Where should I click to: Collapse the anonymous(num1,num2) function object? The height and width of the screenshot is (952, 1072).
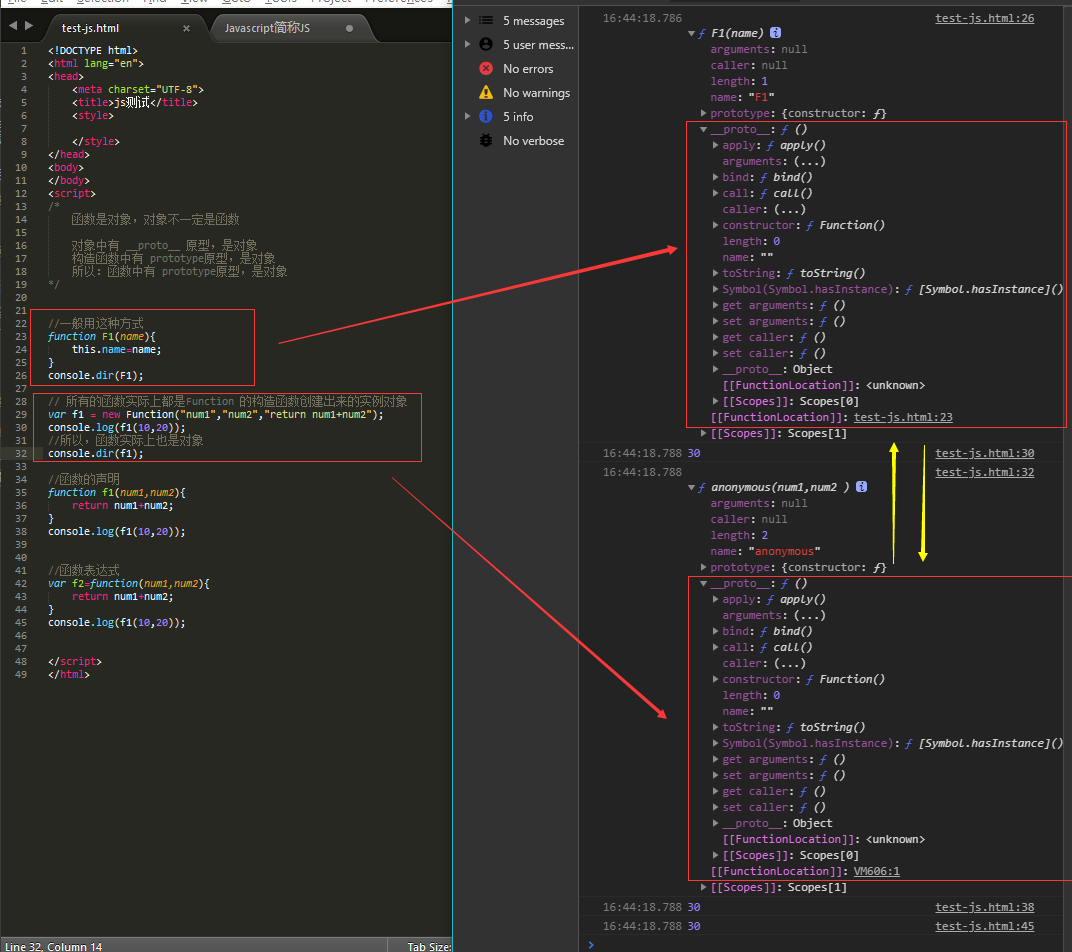691,487
